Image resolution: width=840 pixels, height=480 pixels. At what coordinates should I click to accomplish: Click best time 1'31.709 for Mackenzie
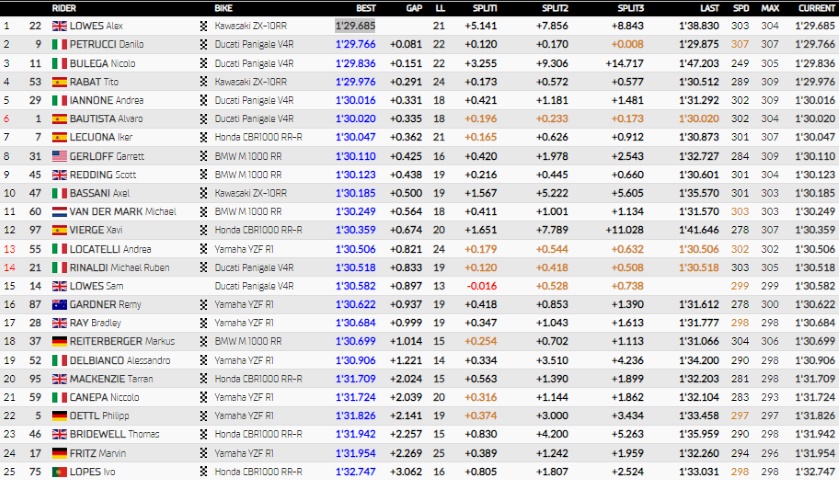(x=355, y=379)
